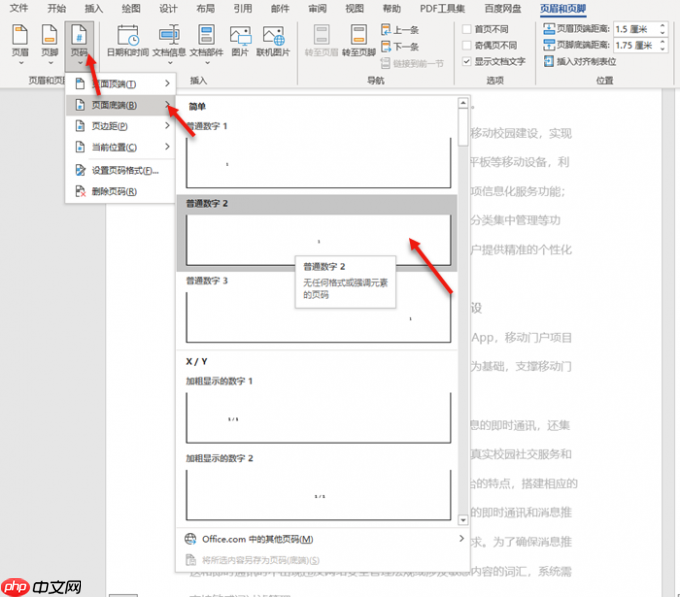This screenshot has height=597, width=680.
Task: Switch to the 页眉和页脚 tab
Action: (x=563, y=8)
